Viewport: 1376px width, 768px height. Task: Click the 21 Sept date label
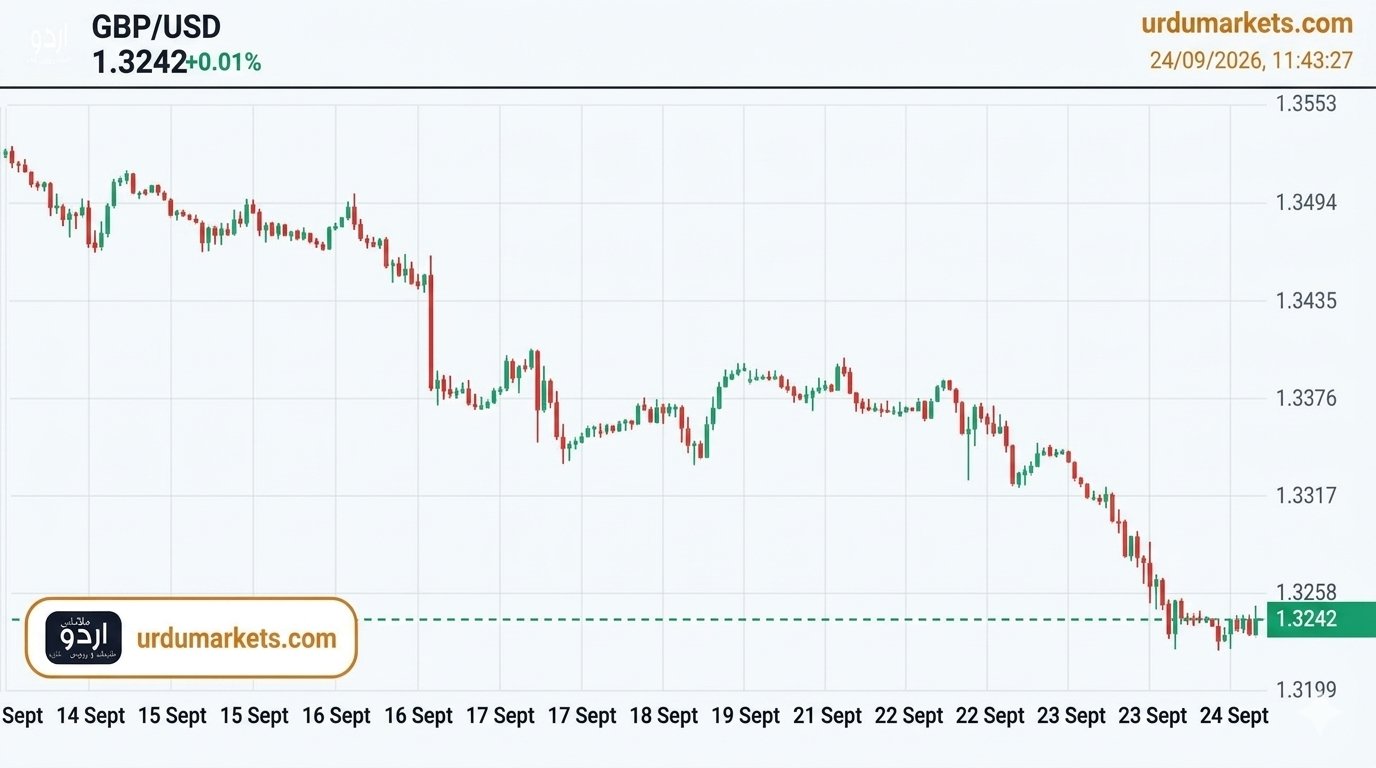827,716
